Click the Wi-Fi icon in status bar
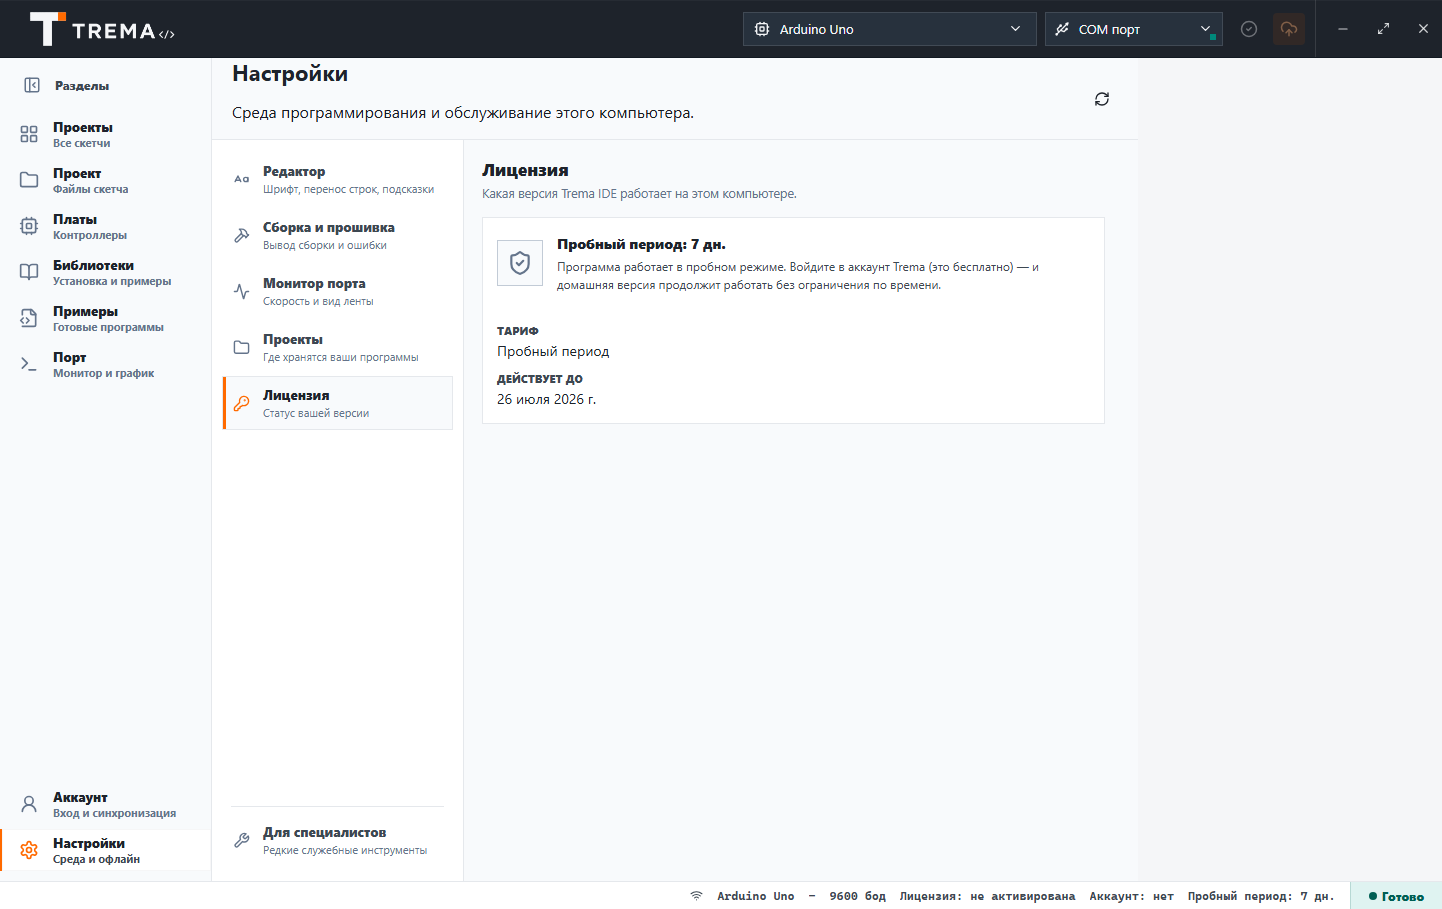Image resolution: width=1442 pixels, height=909 pixels. (x=696, y=896)
